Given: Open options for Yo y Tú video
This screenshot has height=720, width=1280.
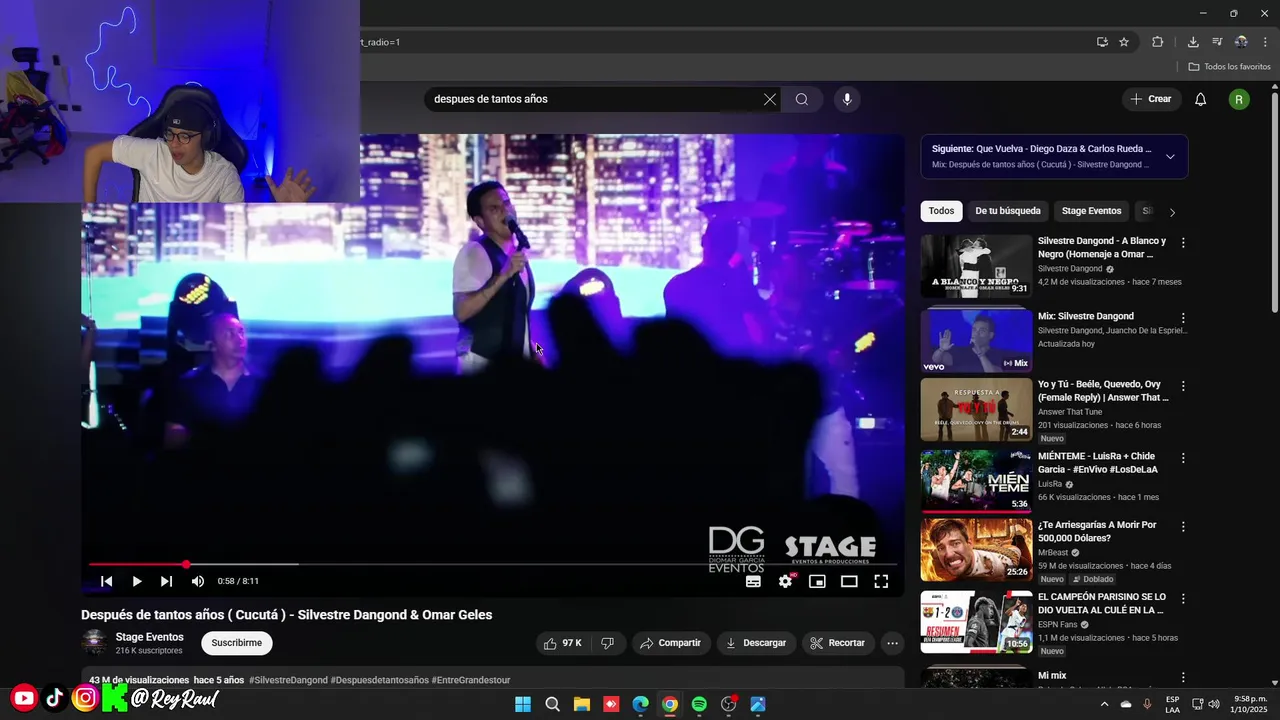Looking at the screenshot, I should point(1183,386).
